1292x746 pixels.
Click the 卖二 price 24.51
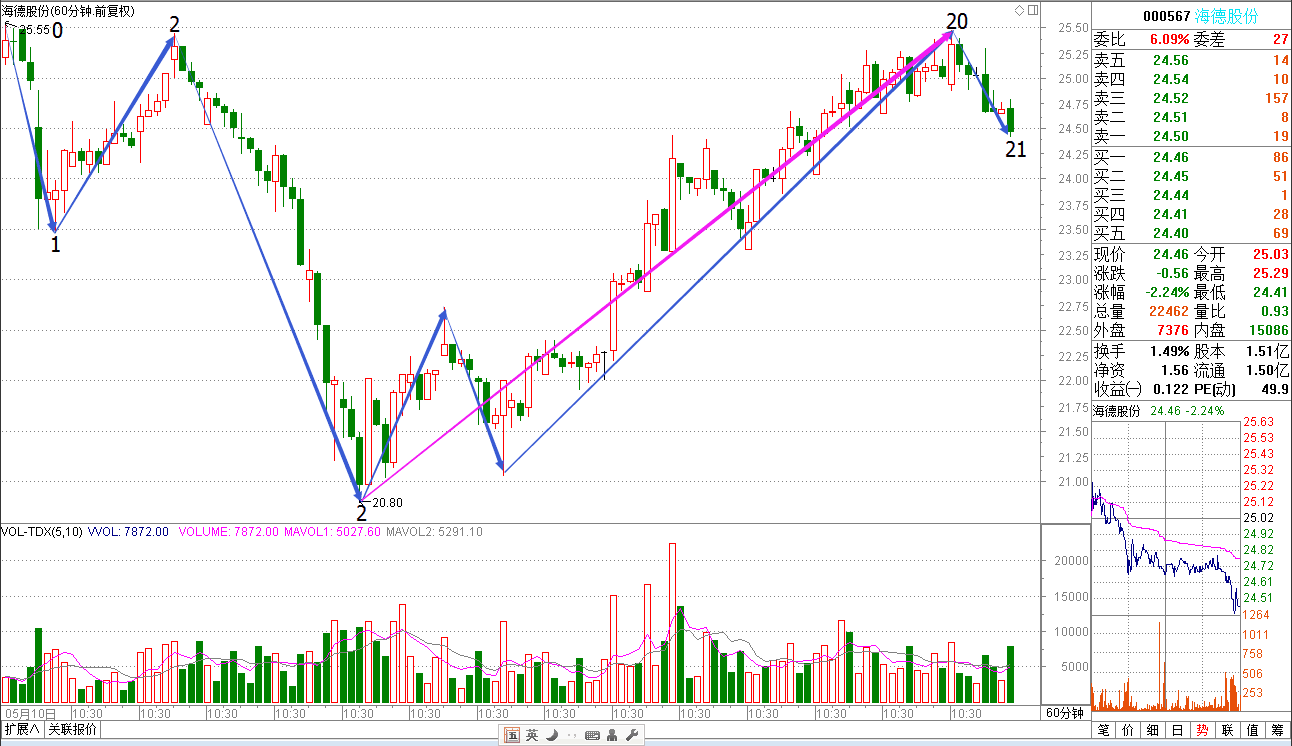(x=1170, y=117)
